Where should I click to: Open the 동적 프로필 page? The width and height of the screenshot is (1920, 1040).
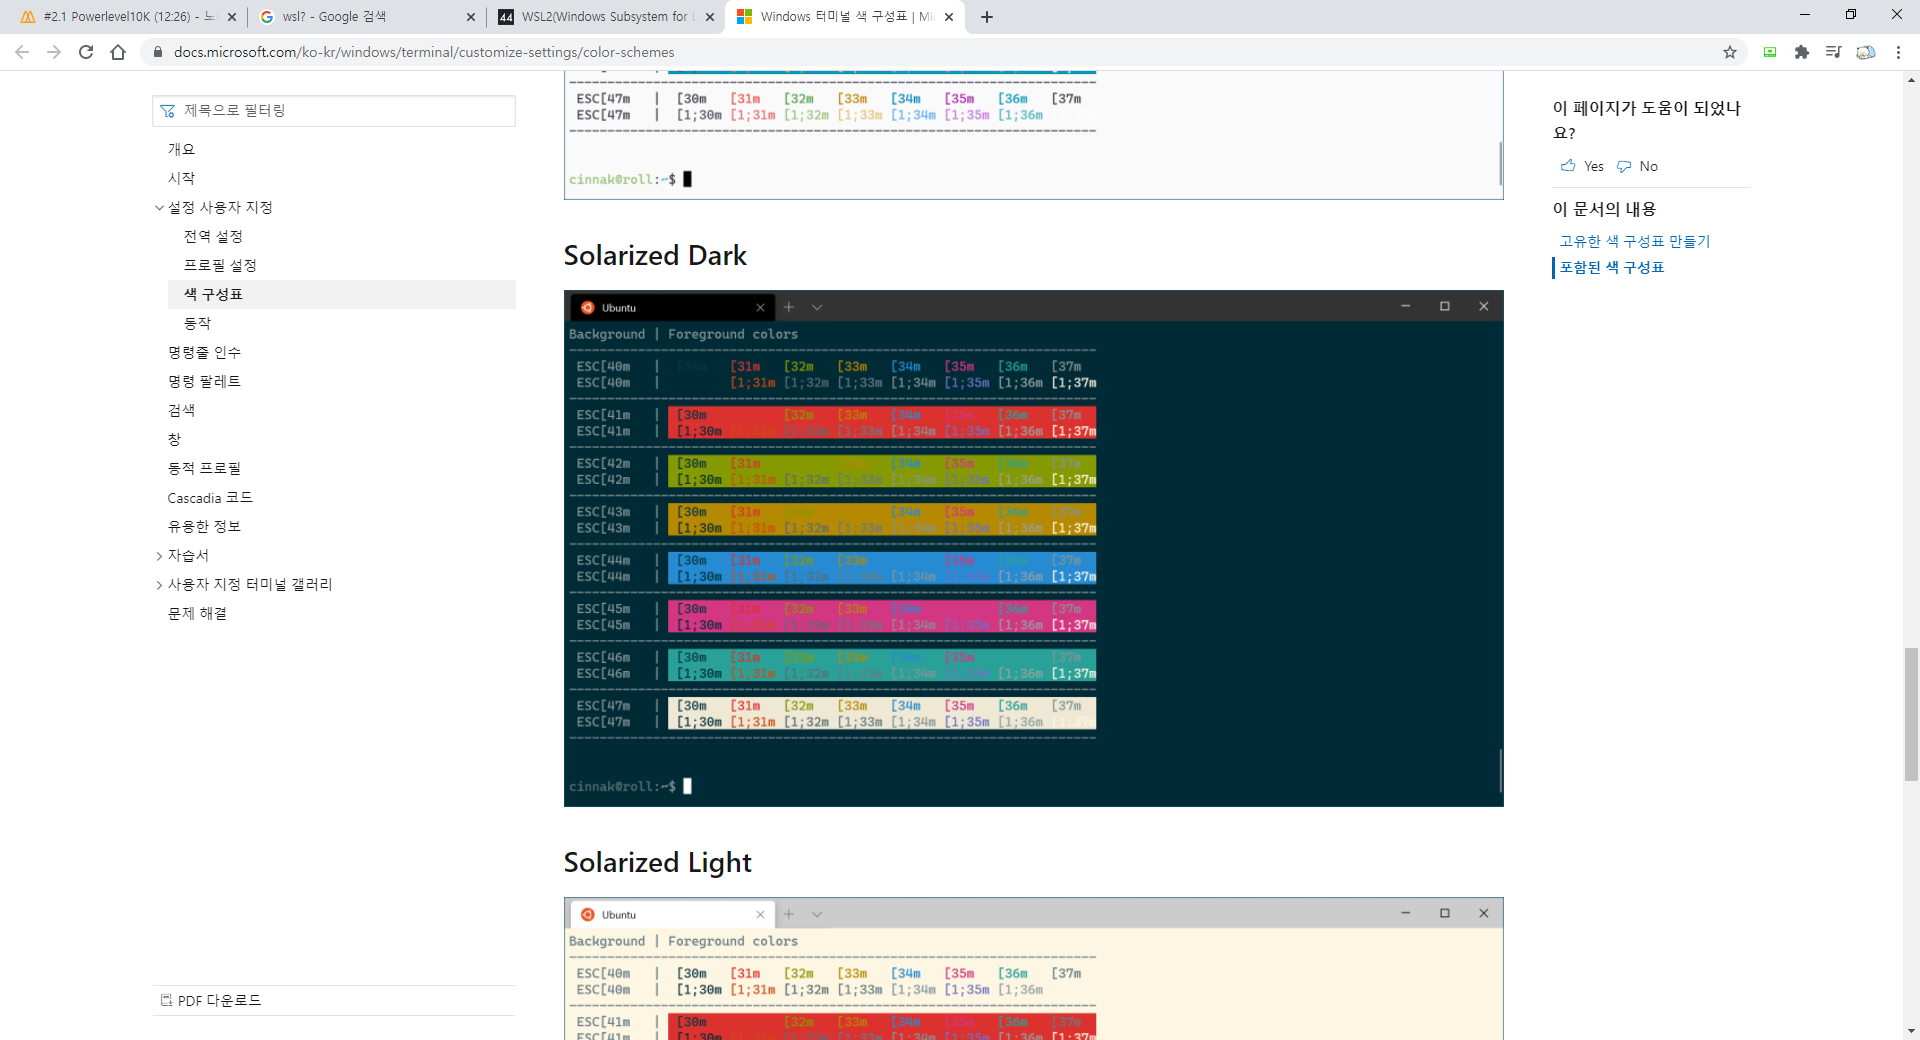204,468
